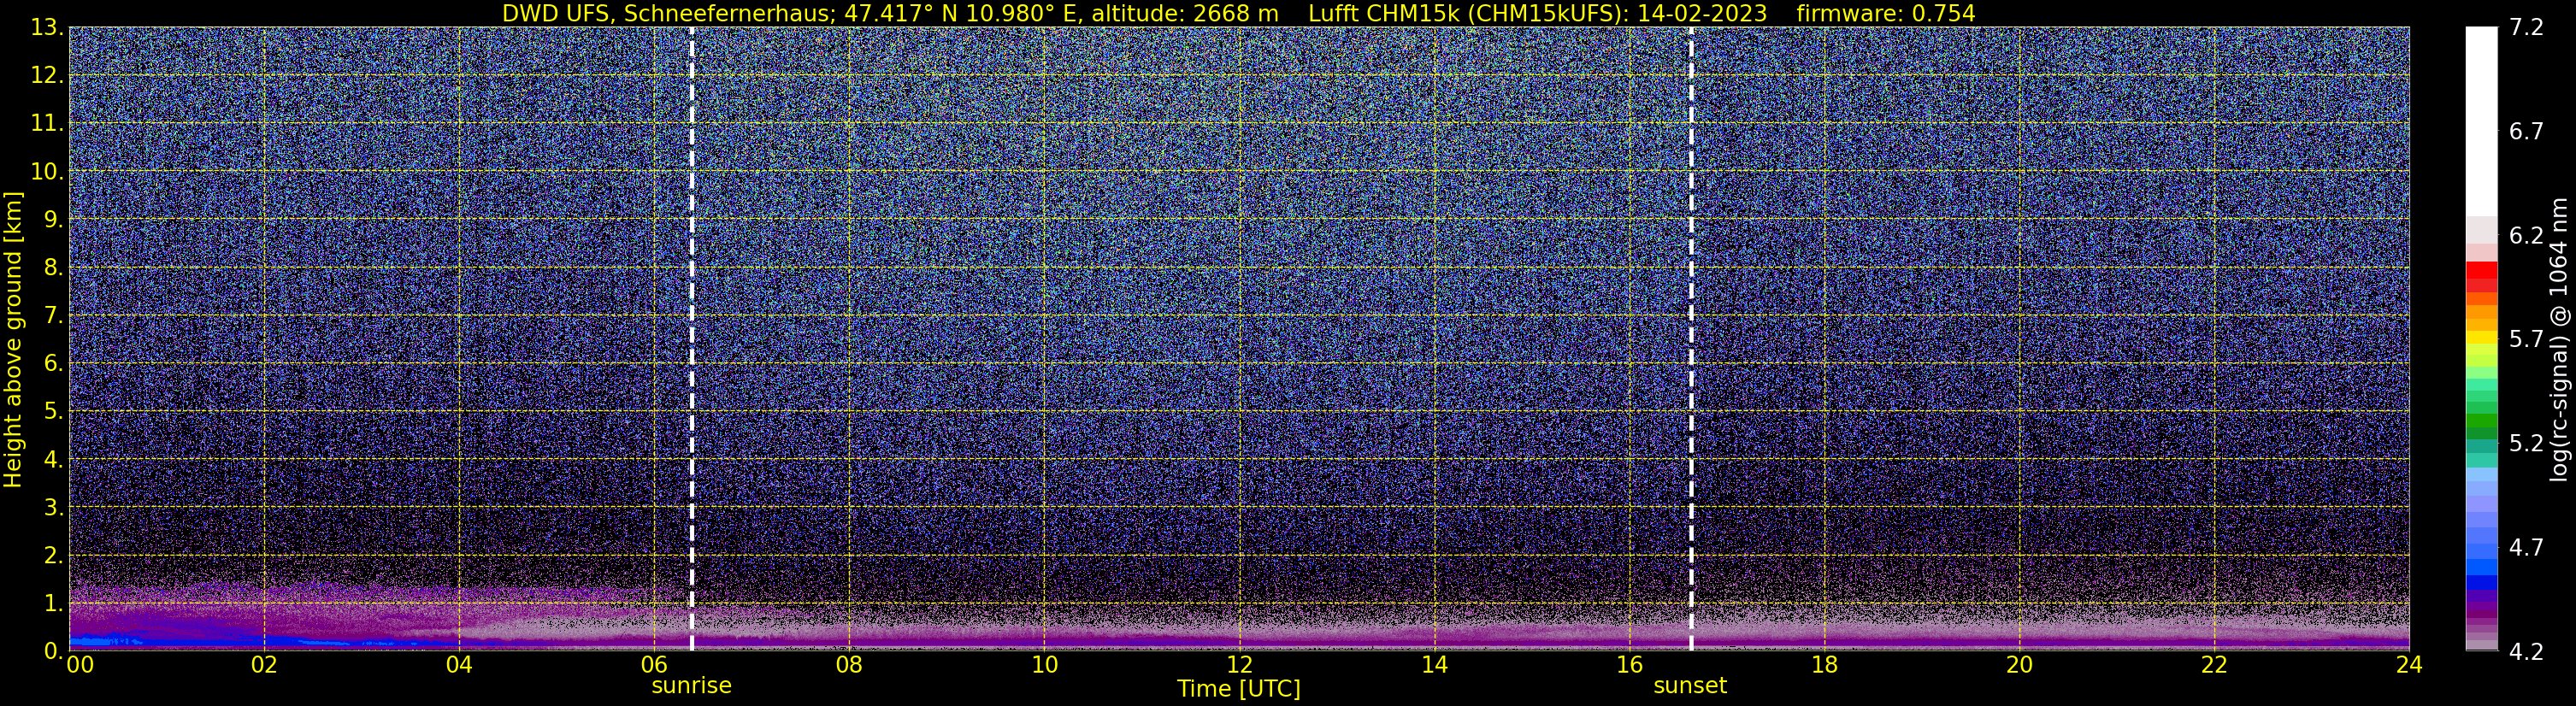The image size is (2576, 706).
Task: Click the "06" time axis tick label
Action: tap(654, 665)
